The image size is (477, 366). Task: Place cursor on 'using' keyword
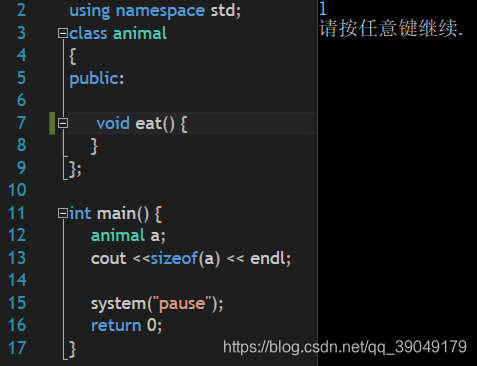(x=90, y=11)
